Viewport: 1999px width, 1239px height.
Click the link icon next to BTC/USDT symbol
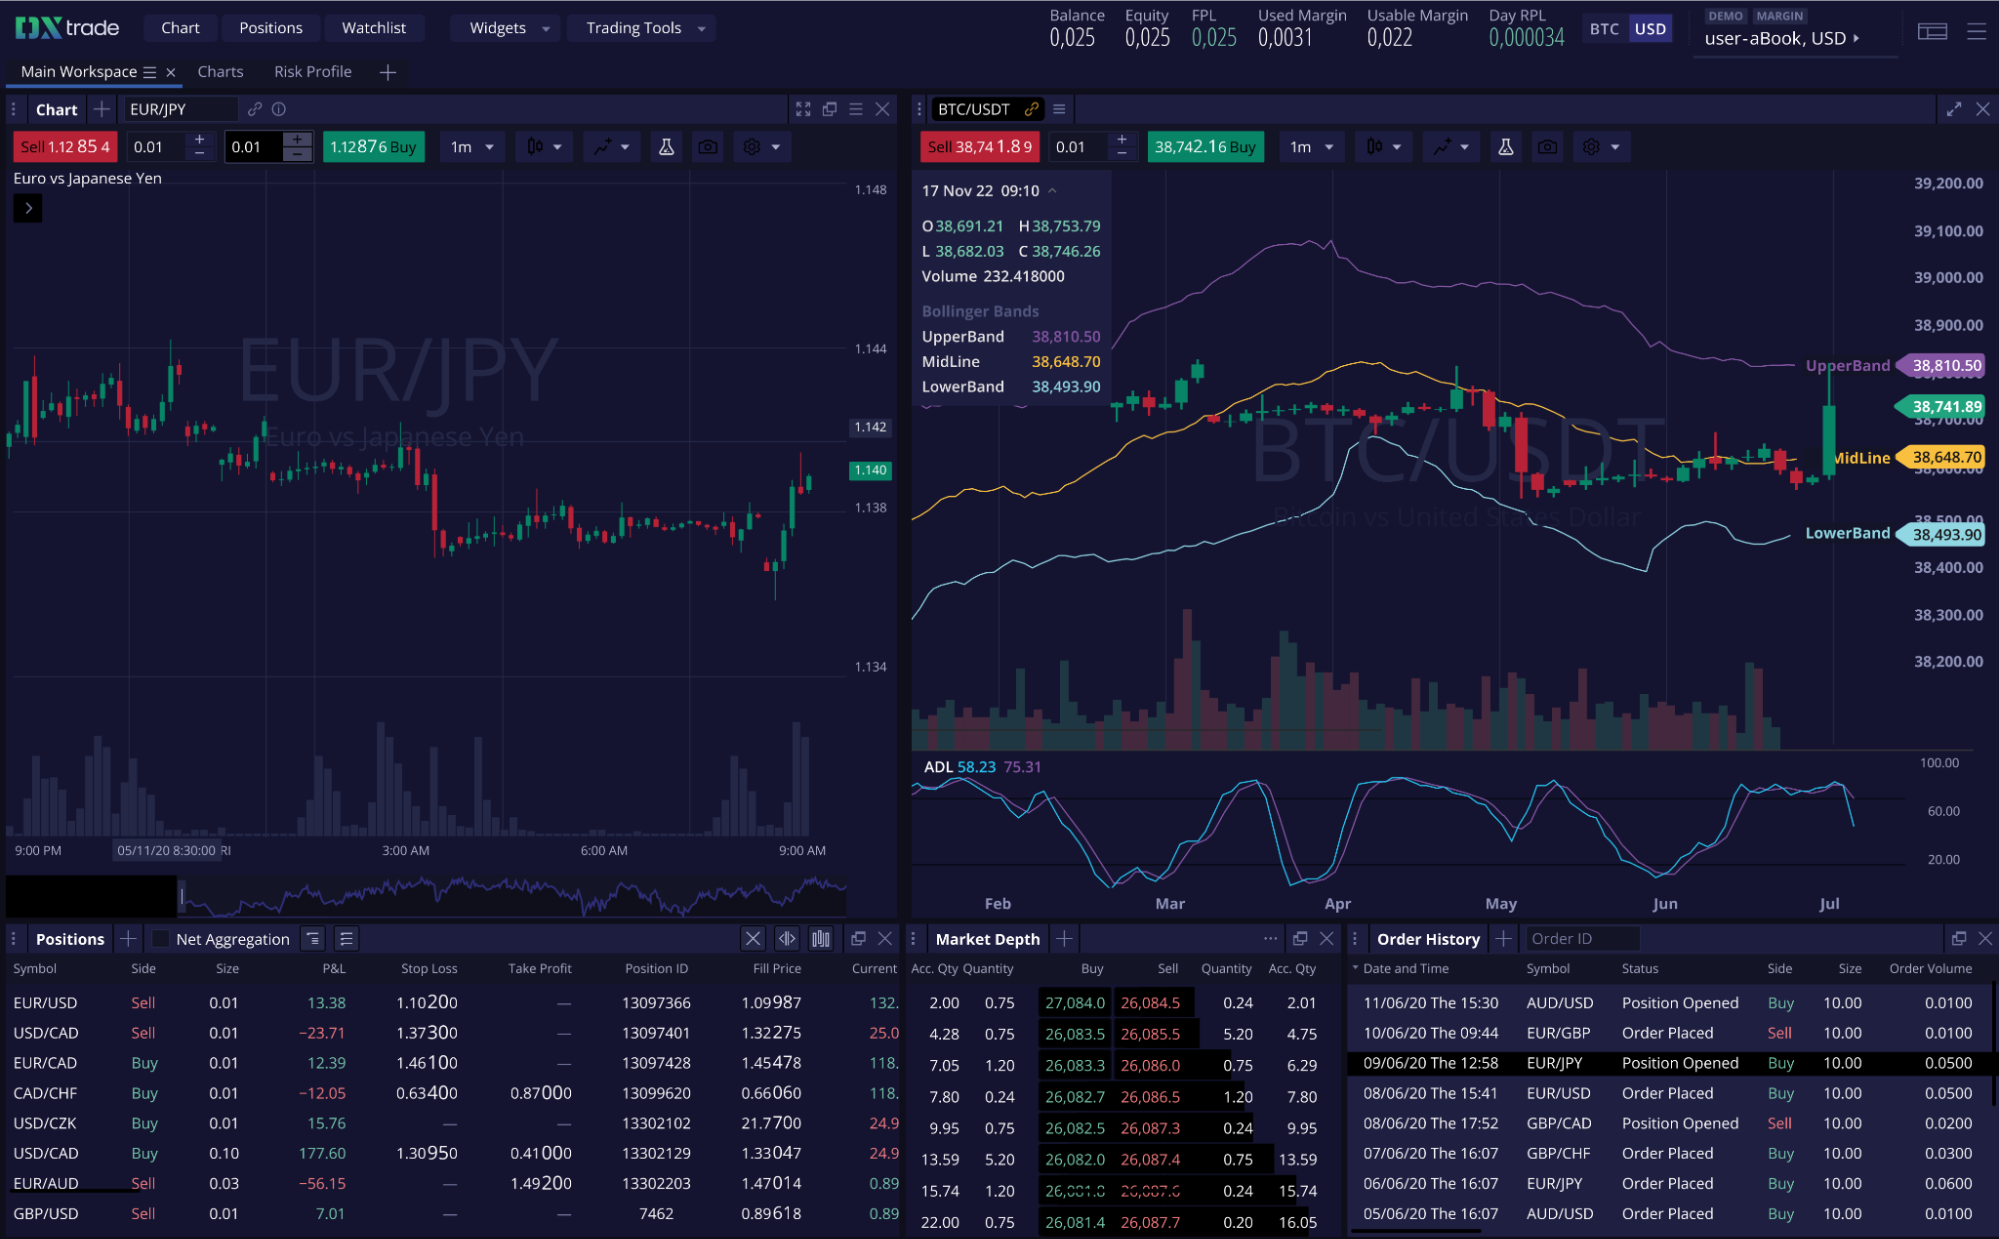coord(1032,109)
